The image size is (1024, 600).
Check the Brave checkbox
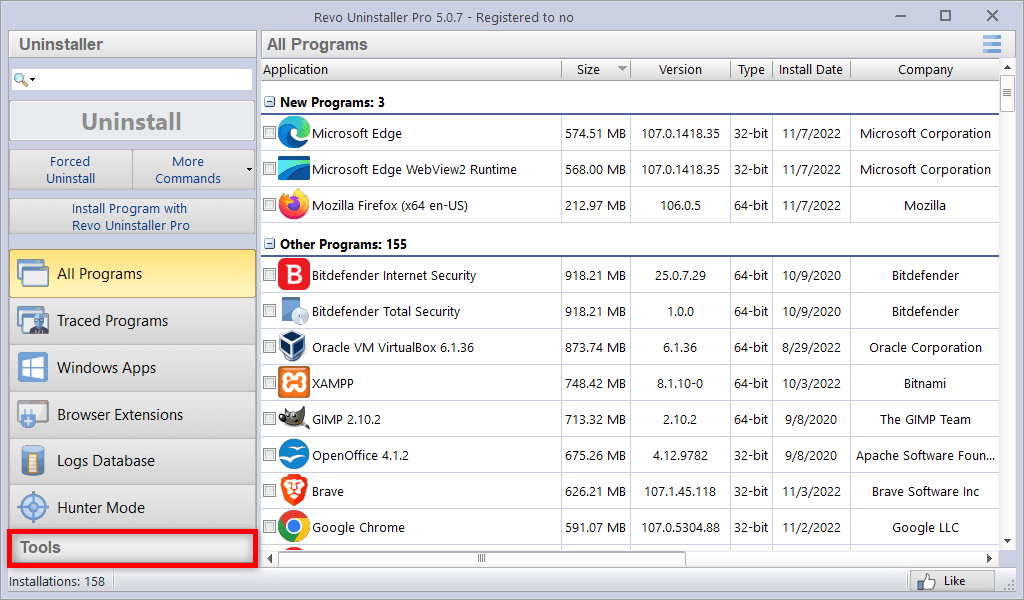point(269,490)
